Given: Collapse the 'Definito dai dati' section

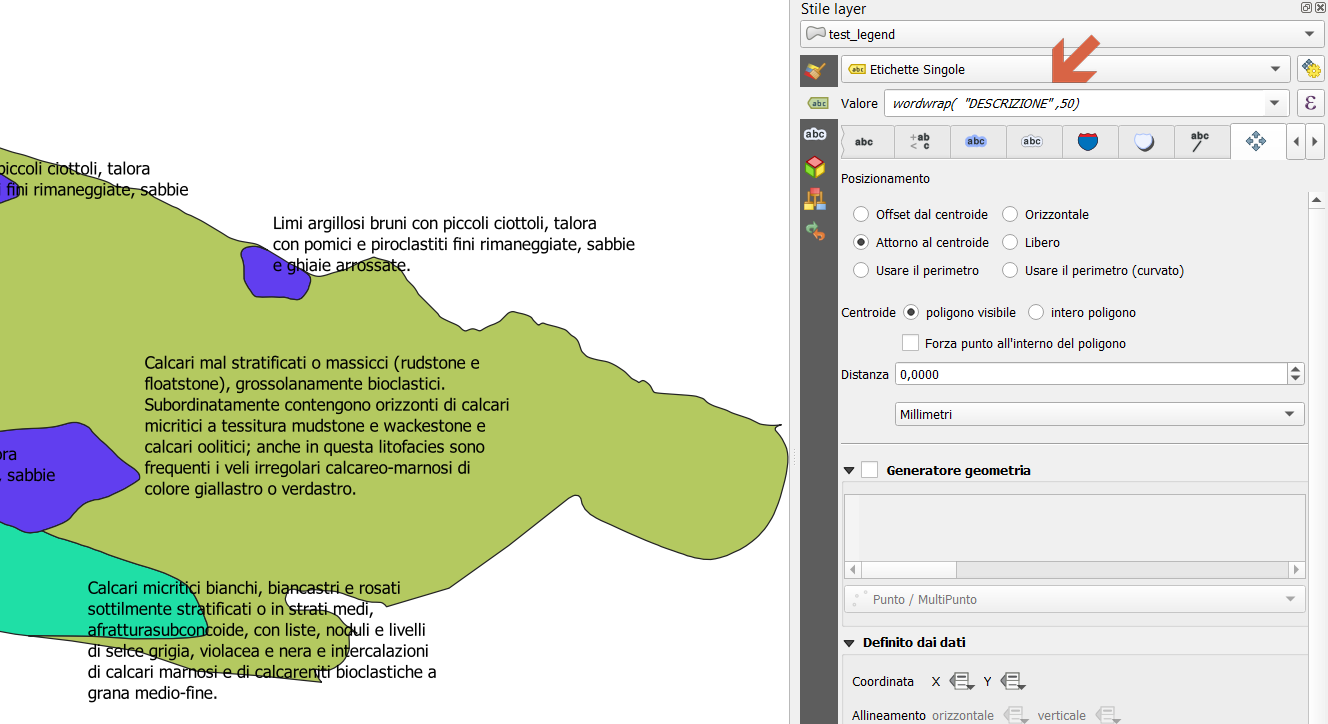Looking at the screenshot, I should pyautogui.click(x=850, y=643).
